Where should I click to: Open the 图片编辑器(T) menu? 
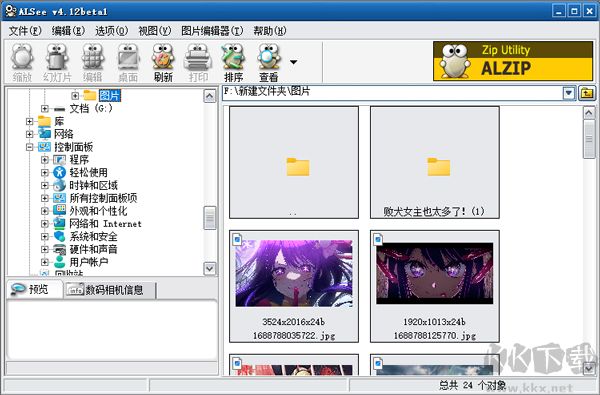[x=212, y=31]
